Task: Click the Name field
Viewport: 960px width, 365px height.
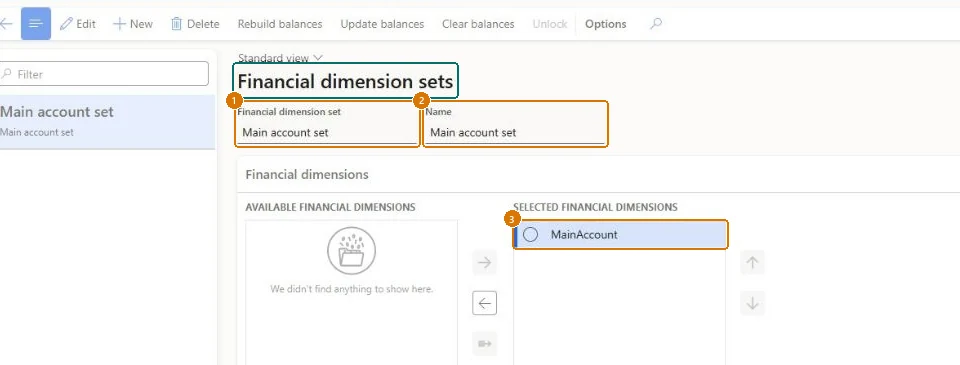Action: (515, 132)
